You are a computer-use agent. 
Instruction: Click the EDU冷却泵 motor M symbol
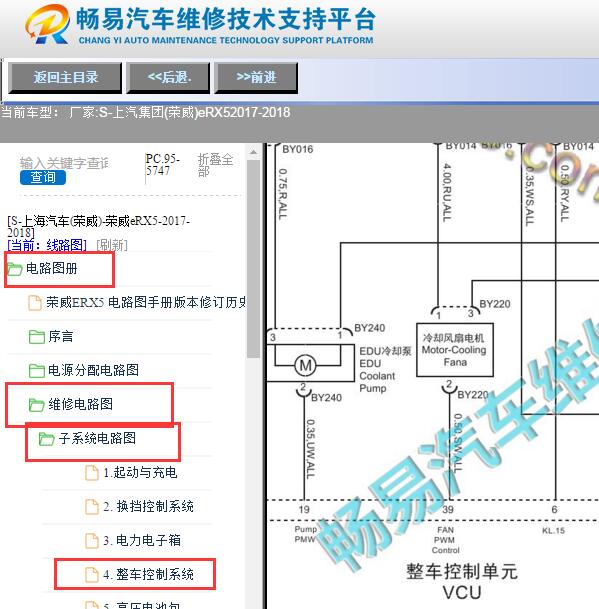click(305, 365)
